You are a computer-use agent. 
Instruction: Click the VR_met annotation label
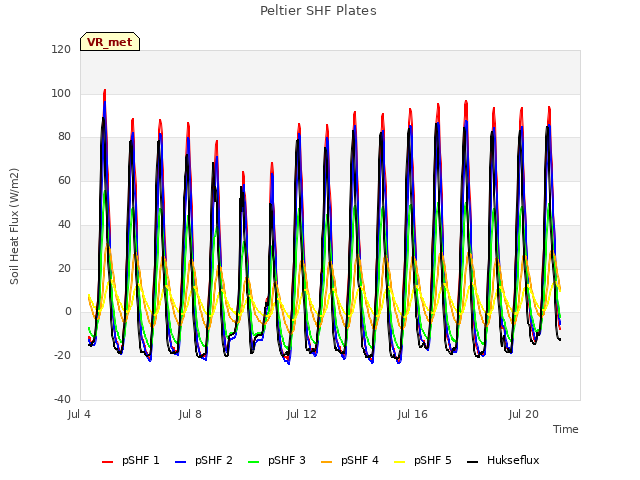tap(110, 42)
